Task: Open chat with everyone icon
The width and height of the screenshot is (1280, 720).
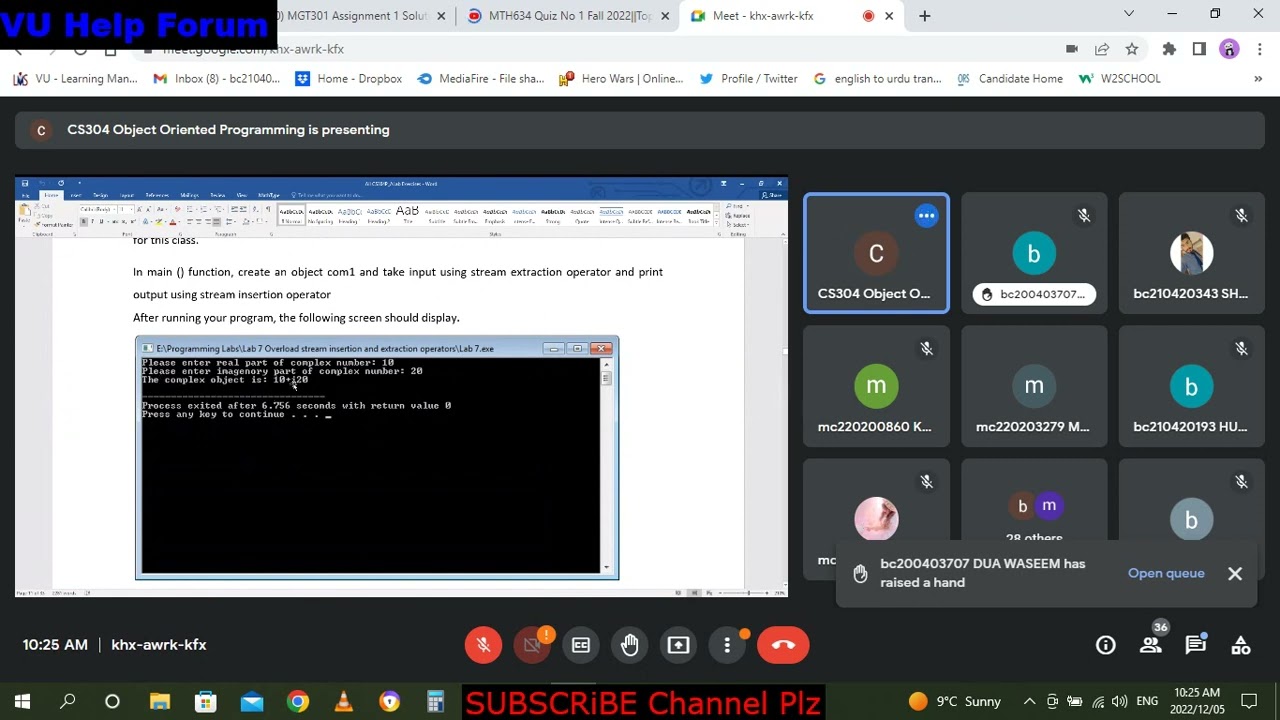Action: click(x=1196, y=645)
